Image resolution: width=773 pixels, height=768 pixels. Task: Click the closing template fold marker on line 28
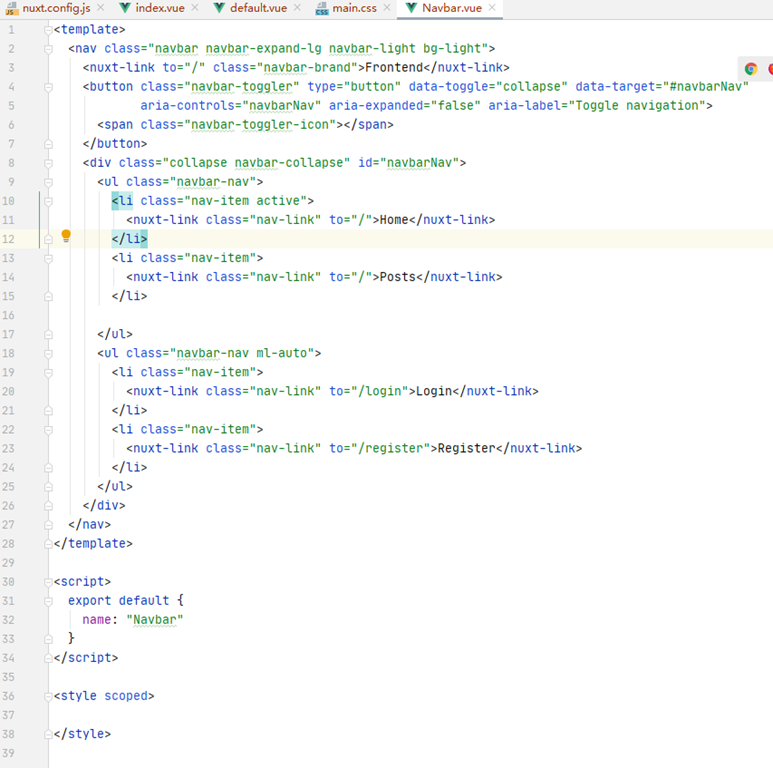pyautogui.click(x=48, y=544)
